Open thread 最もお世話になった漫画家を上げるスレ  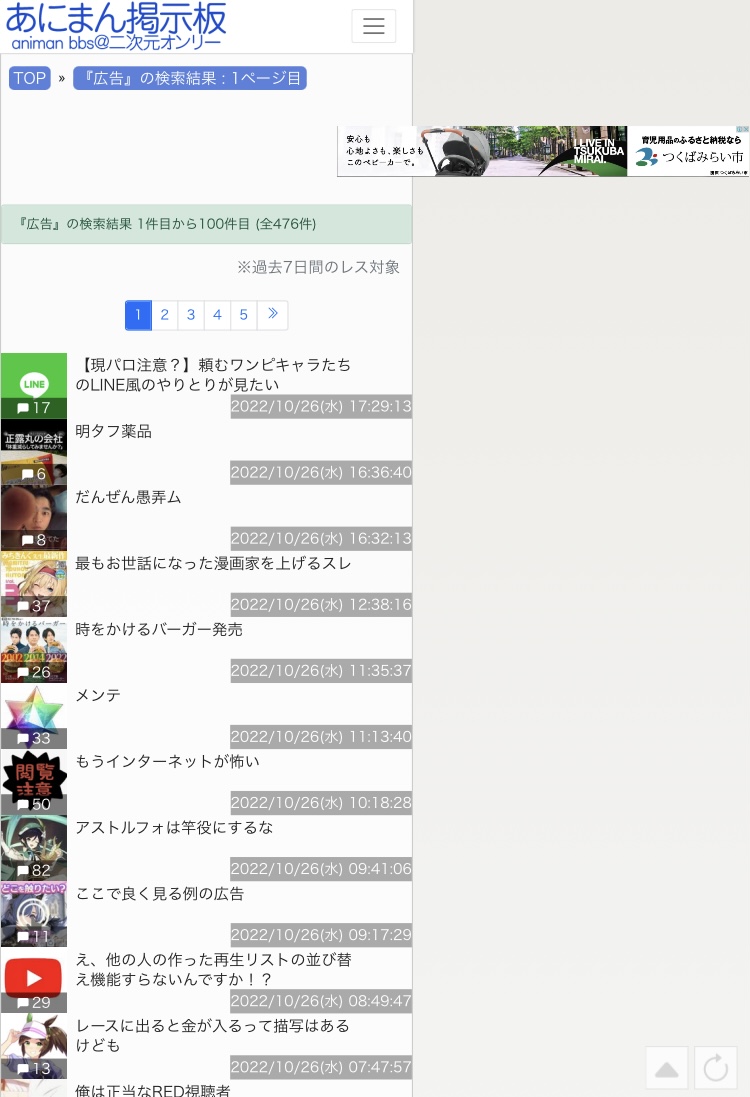click(x=213, y=563)
